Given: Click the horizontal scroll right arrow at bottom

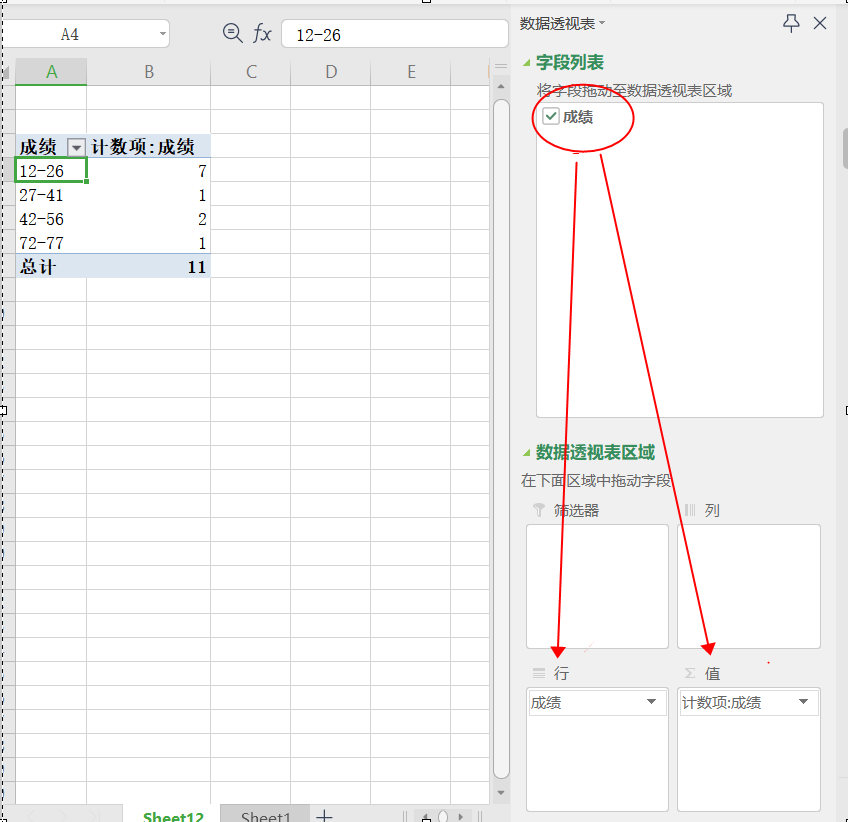Looking at the screenshot, I should pyautogui.click(x=461, y=817).
